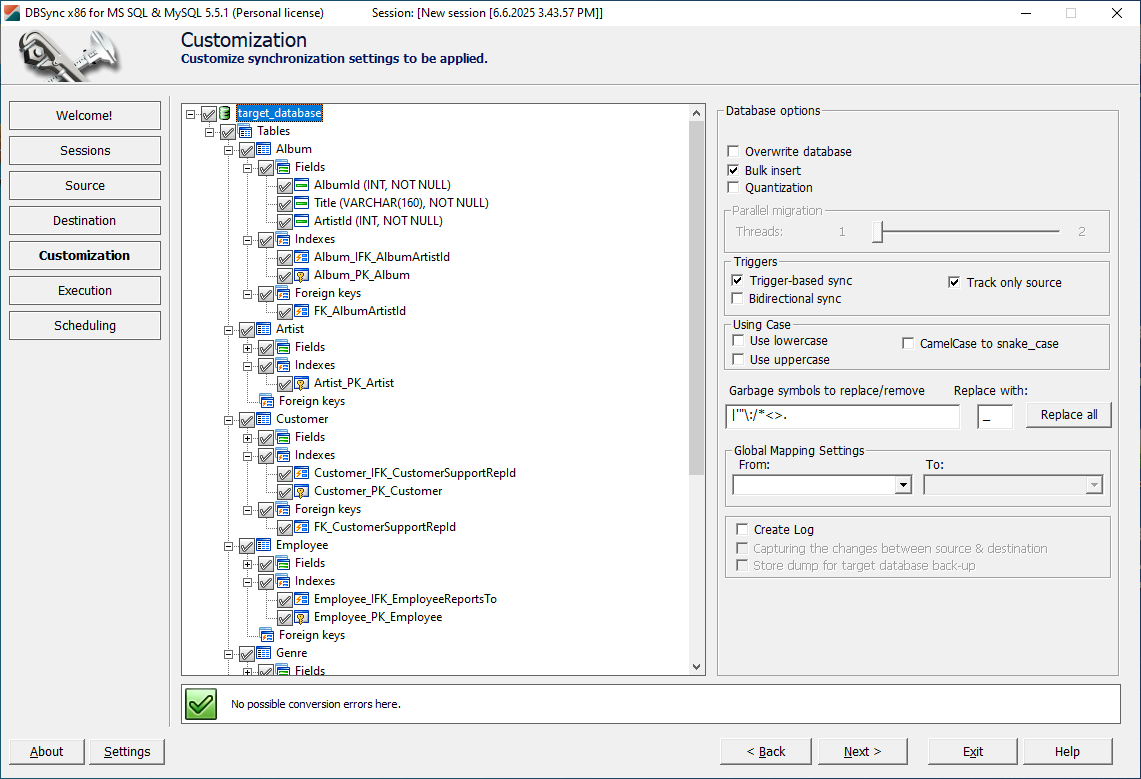Image resolution: width=1141 pixels, height=779 pixels.
Task: Switch to the Execution section
Action: pyautogui.click(x=84, y=290)
